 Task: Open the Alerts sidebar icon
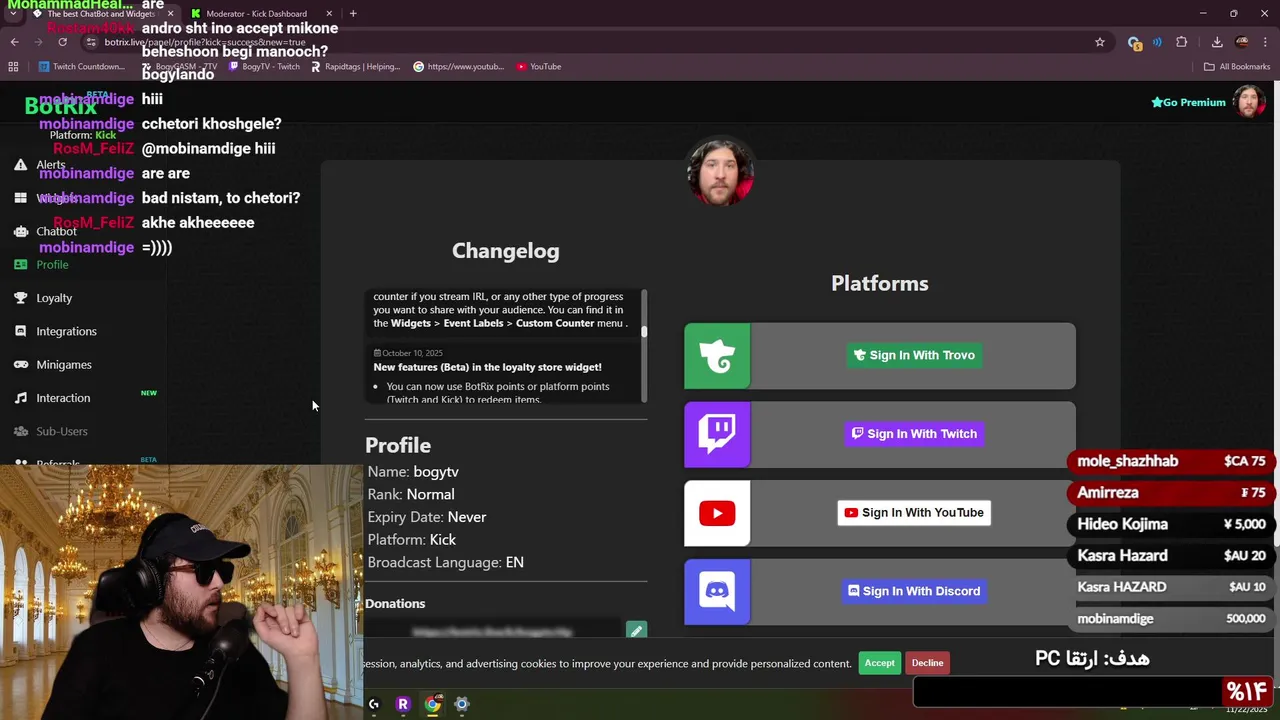coord(20,164)
